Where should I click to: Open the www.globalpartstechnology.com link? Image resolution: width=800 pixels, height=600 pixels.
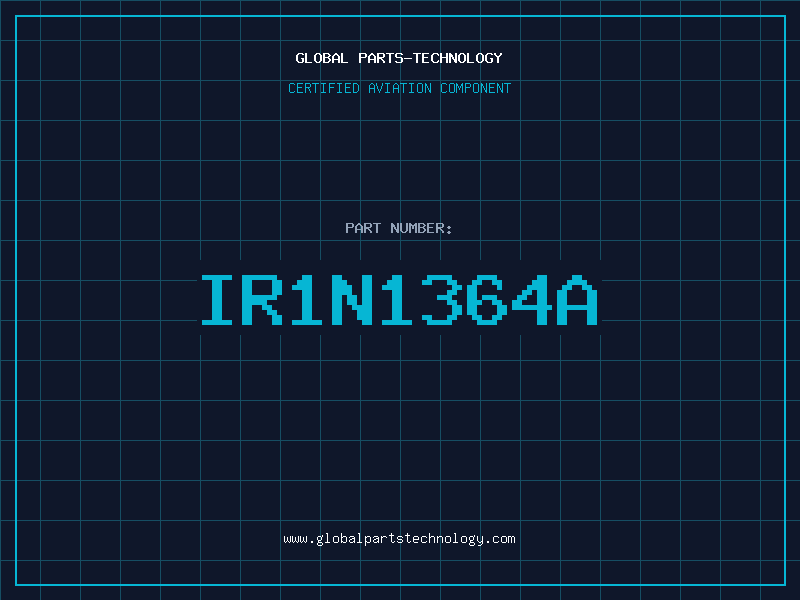[399, 539]
